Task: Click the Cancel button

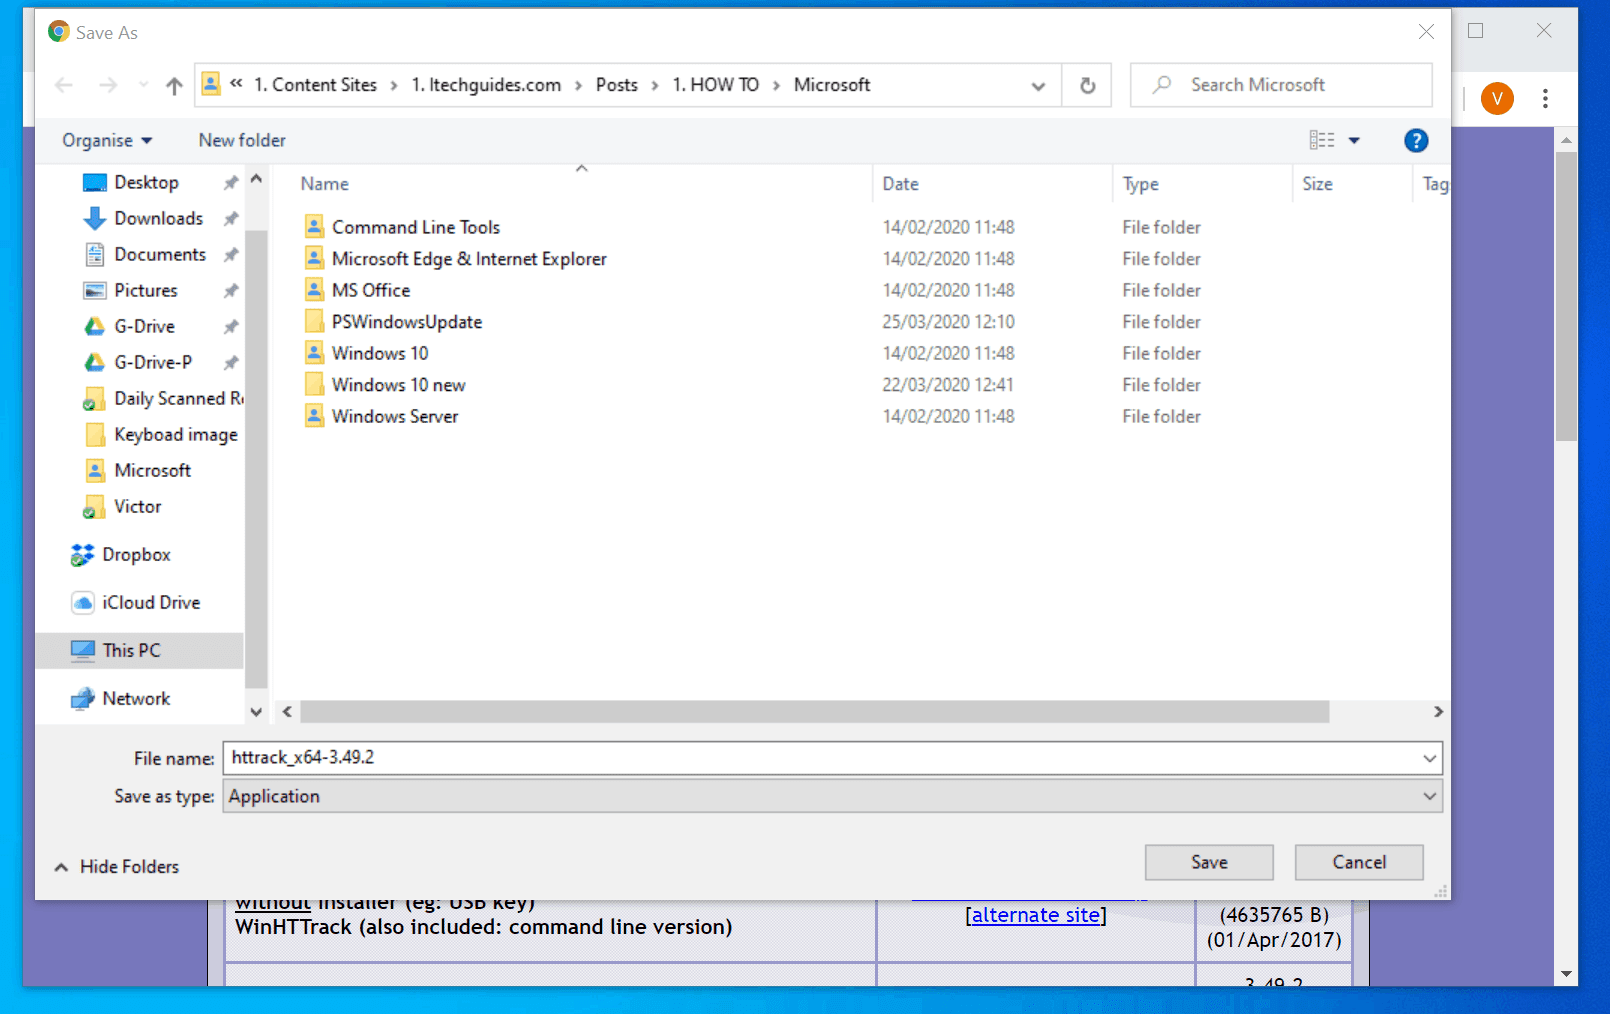Action: (1359, 862)
